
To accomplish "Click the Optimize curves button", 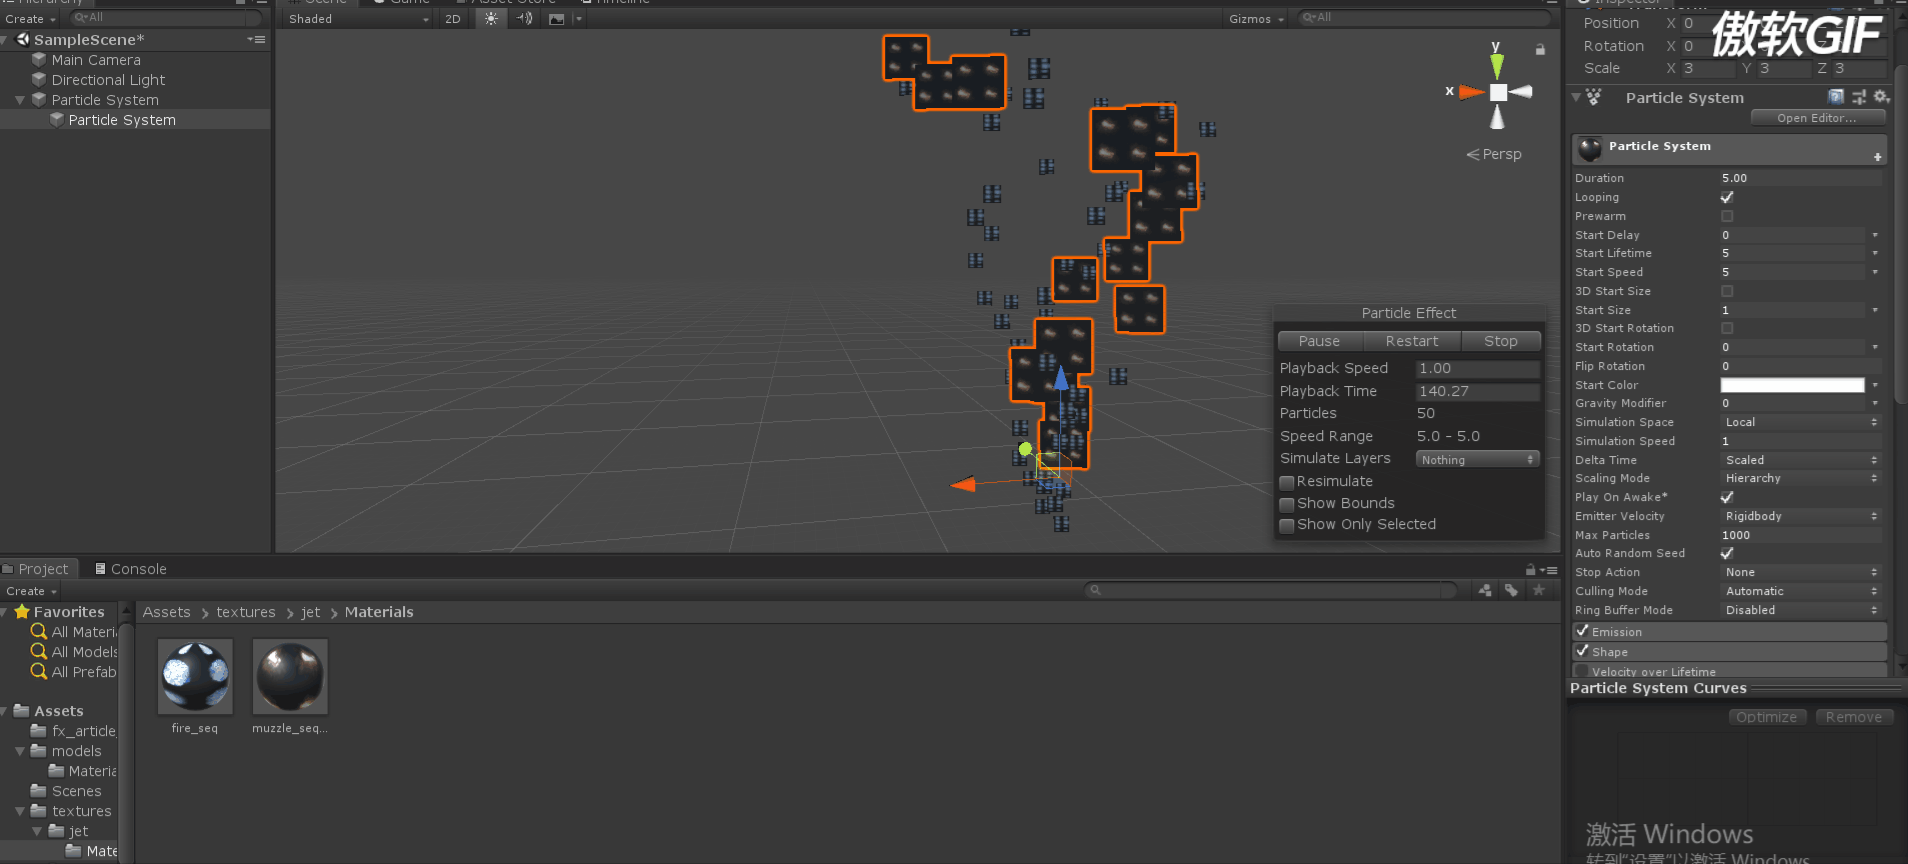I will click(1767, 717).
